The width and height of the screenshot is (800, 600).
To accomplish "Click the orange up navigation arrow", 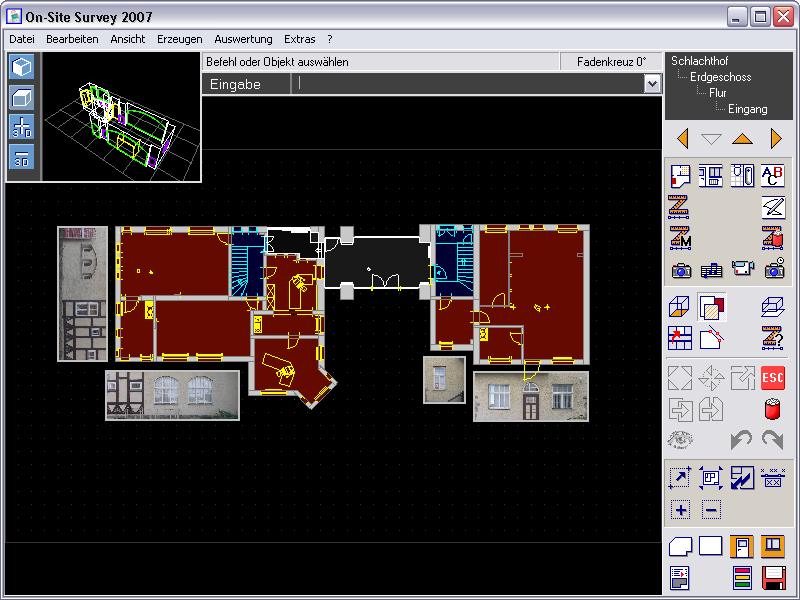I will click(742, 139).
